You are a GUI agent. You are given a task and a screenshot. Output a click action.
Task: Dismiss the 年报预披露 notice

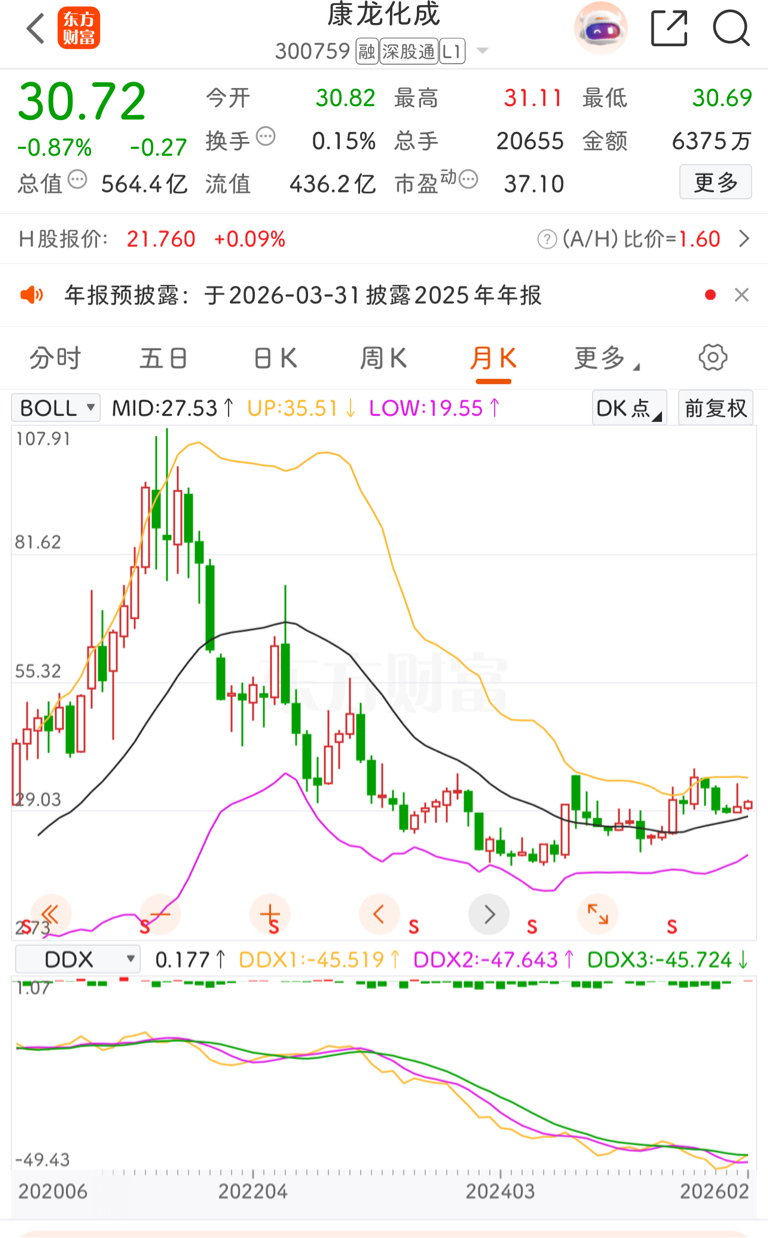pyautogui.click(x=742, y=295)
